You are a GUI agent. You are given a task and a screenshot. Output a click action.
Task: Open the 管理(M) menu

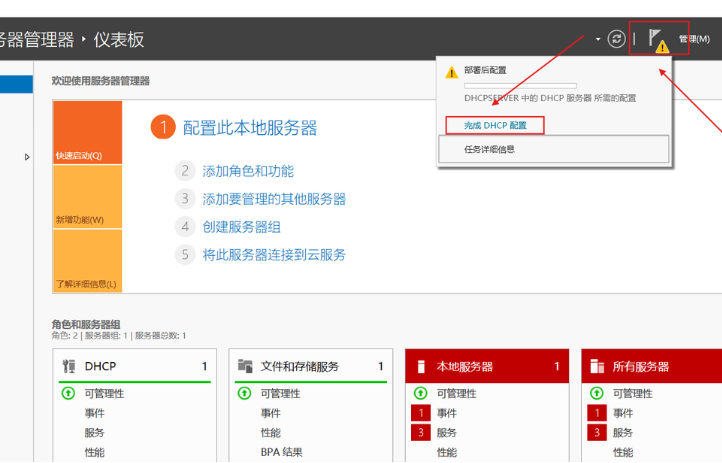pos(694,39)
